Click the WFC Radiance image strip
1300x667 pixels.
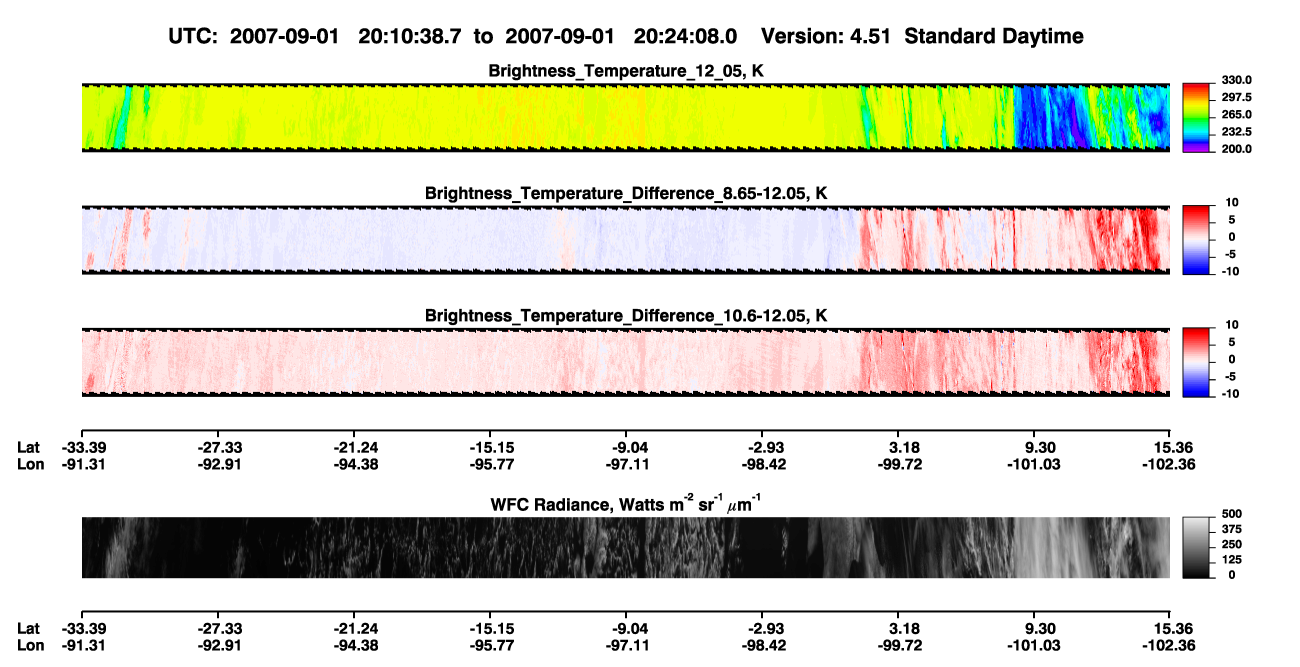pyautogui.click(x=625, y=547)
